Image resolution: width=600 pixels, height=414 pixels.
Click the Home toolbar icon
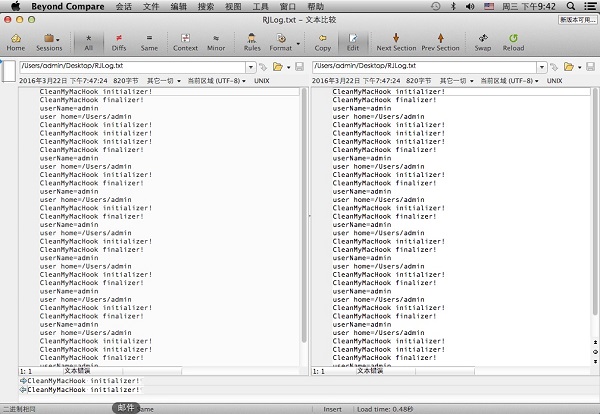16,41
